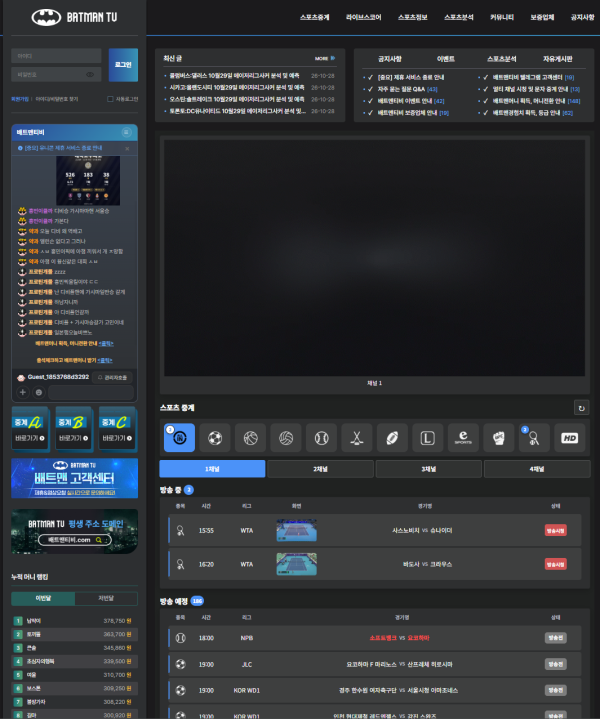Click the red watch button for 16:20 match
Screen dimensions: 600x719
pyautogui.click(x=556, y=564)
